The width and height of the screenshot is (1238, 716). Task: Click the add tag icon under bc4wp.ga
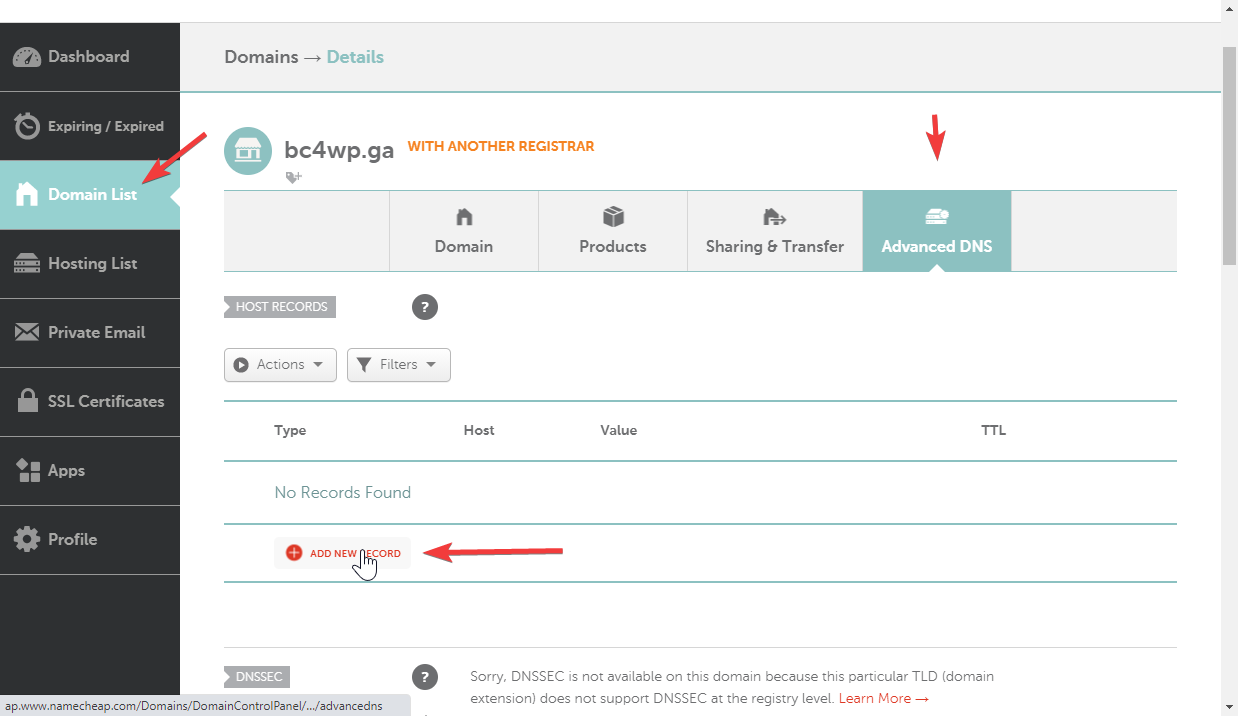293,177
